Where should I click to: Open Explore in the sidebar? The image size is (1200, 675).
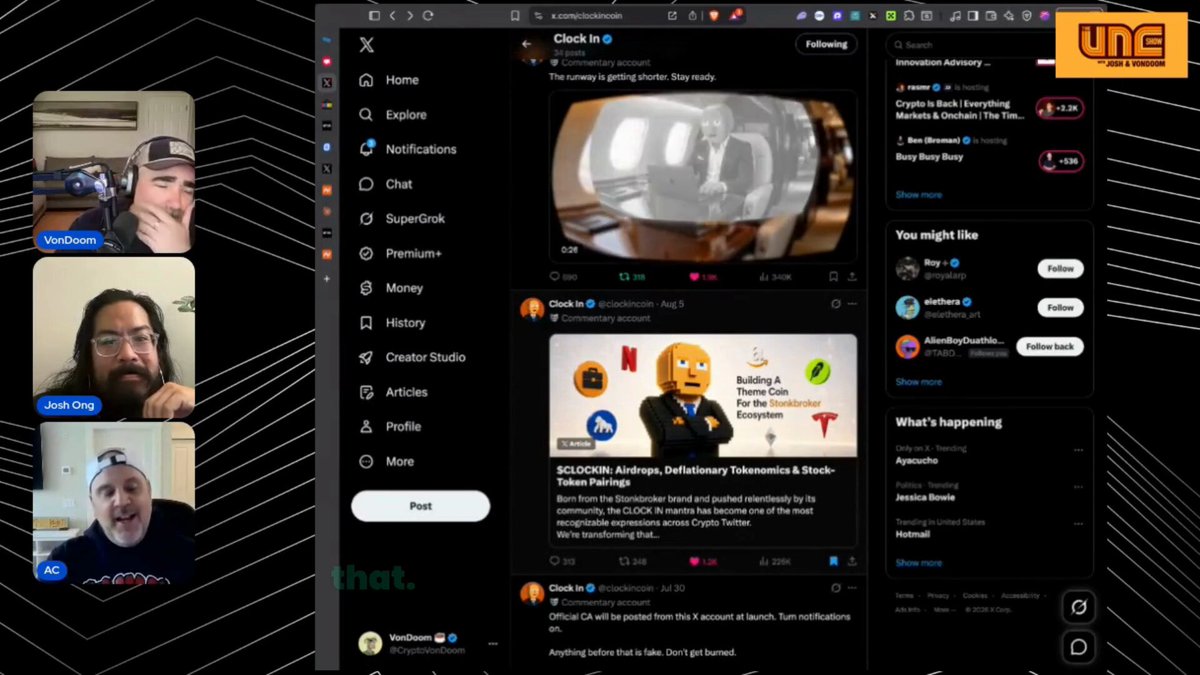point(393,115)
